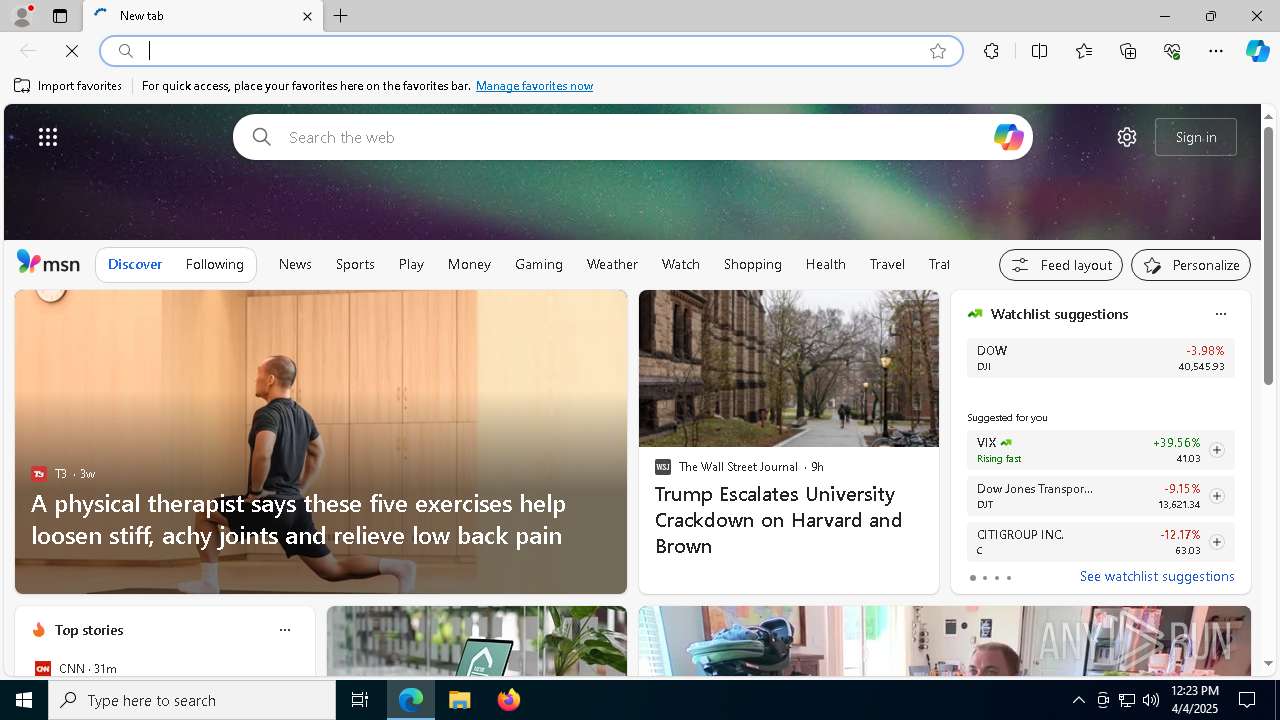Viewport: 1280px width, 720px height.
Task: Open the Health category
Action: pyautogui.click(x=826, y=264)
